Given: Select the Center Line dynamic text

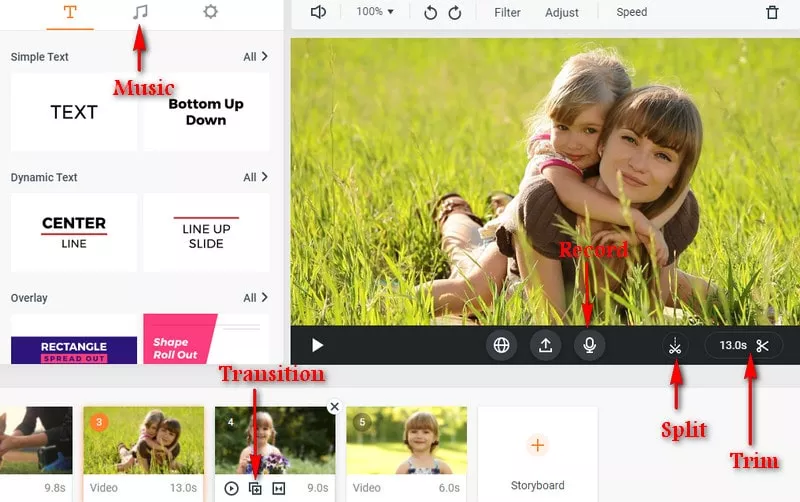Looking at the screenshot, I should (74, 233).
